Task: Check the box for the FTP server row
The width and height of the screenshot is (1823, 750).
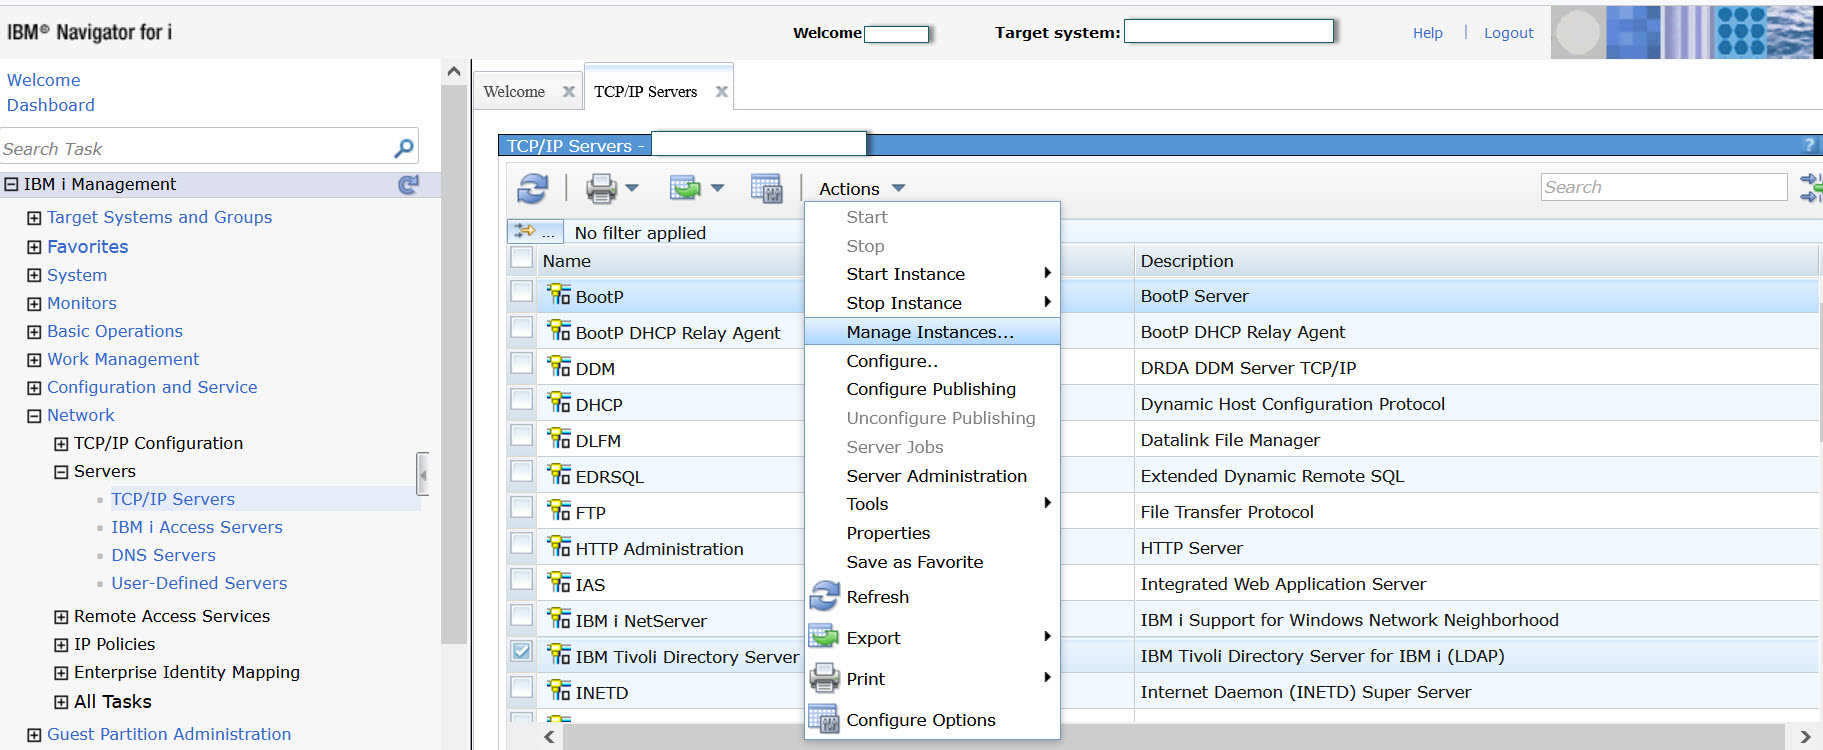Action: [521, 507]
